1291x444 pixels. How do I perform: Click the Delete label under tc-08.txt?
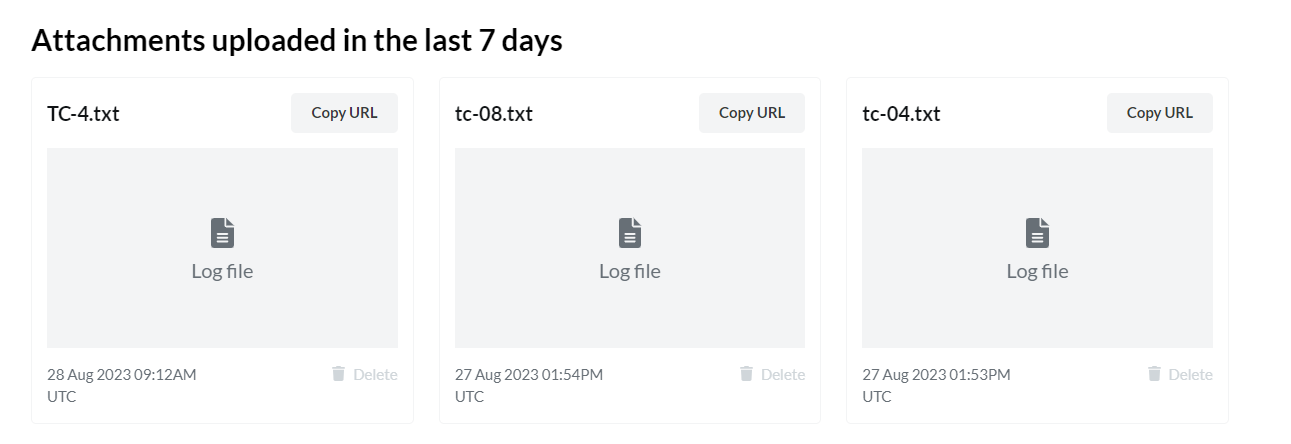tap(783, 374)
